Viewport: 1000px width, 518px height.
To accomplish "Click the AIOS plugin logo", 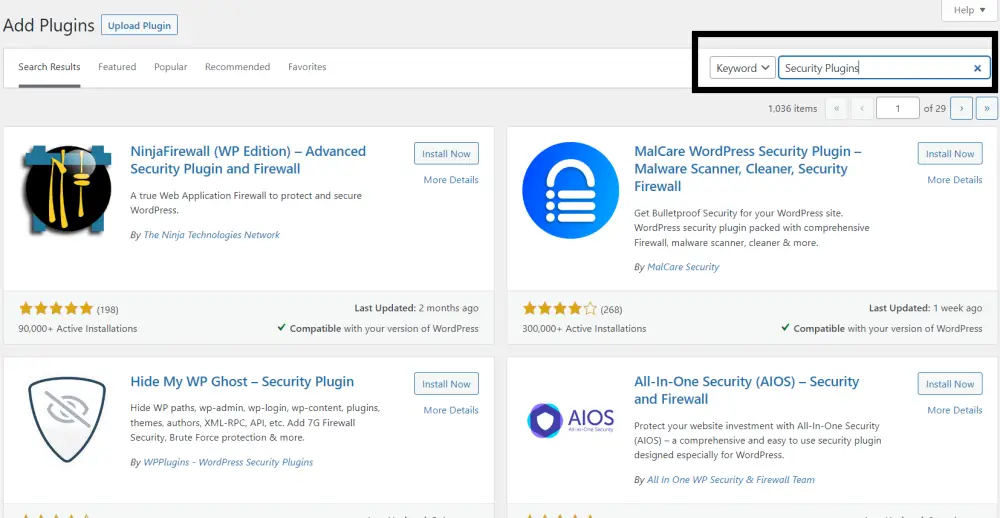I will [570, 420].
